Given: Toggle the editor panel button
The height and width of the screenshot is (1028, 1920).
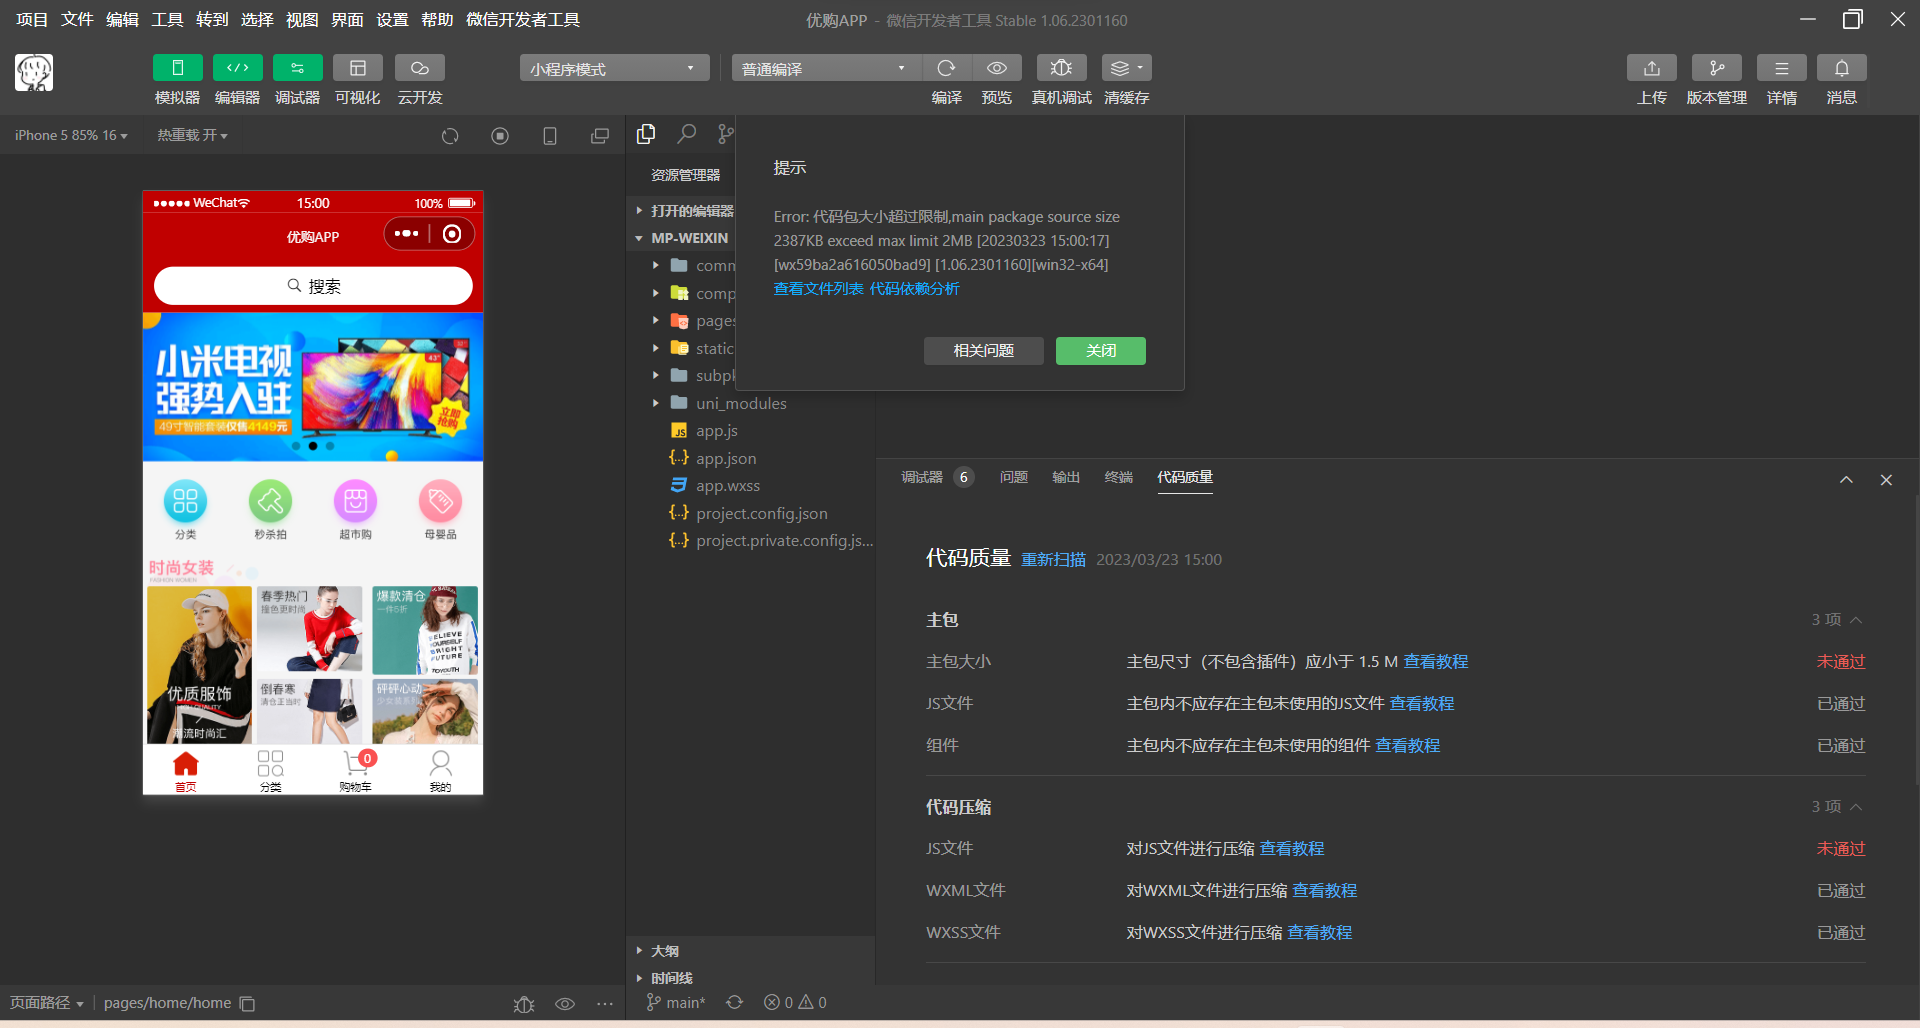Looking at the screenshot, I should (x=237, y=68).
